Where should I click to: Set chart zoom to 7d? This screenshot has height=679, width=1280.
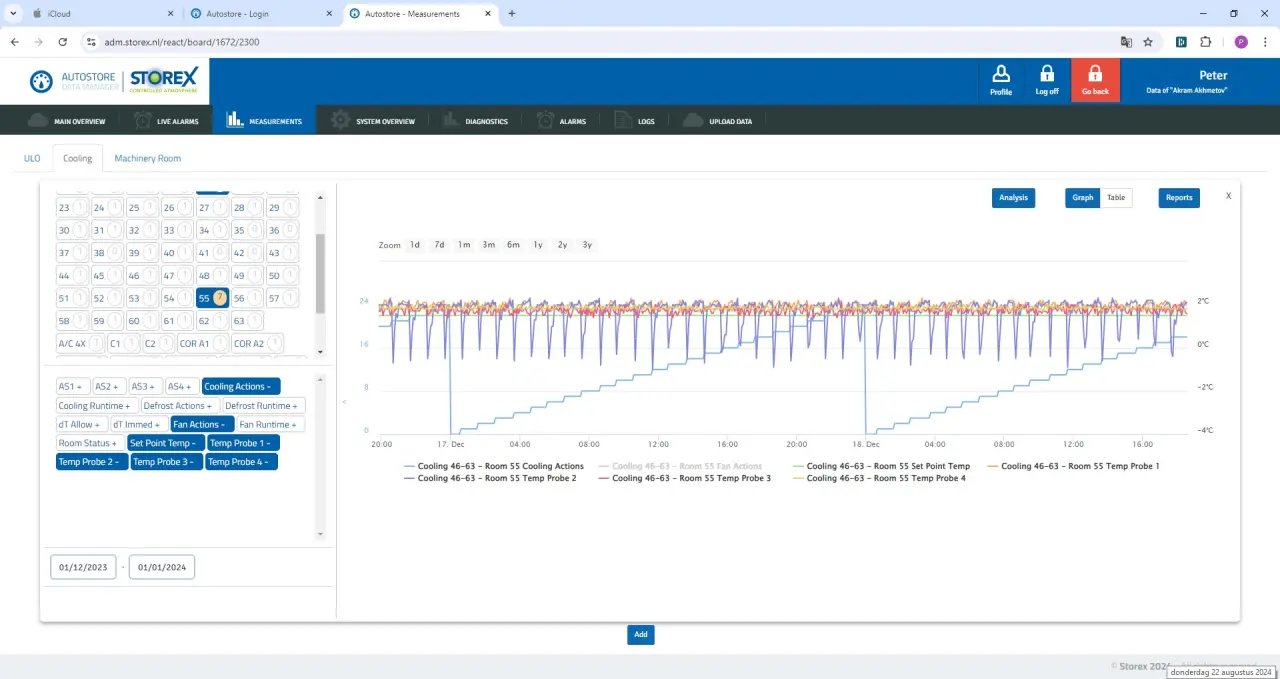[439, 245]
